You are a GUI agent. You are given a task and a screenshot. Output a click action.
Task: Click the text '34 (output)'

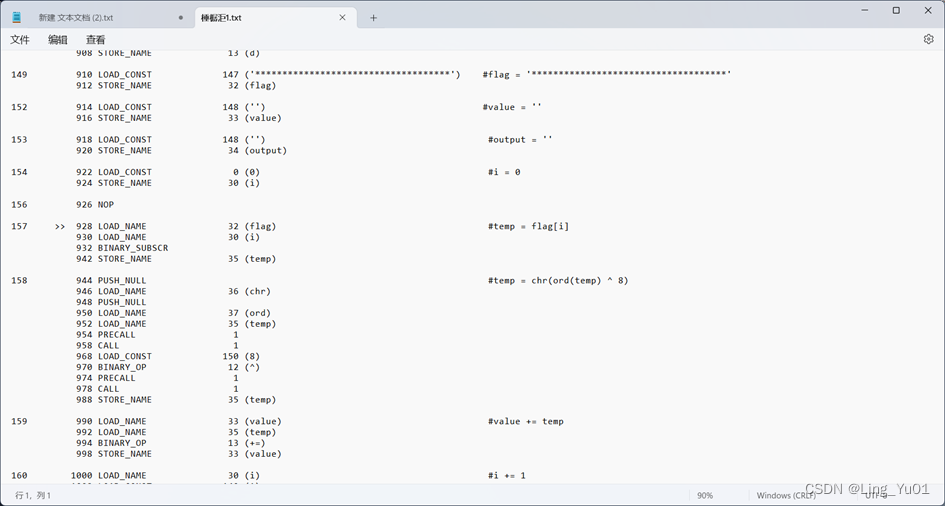[x=257, y=151]
